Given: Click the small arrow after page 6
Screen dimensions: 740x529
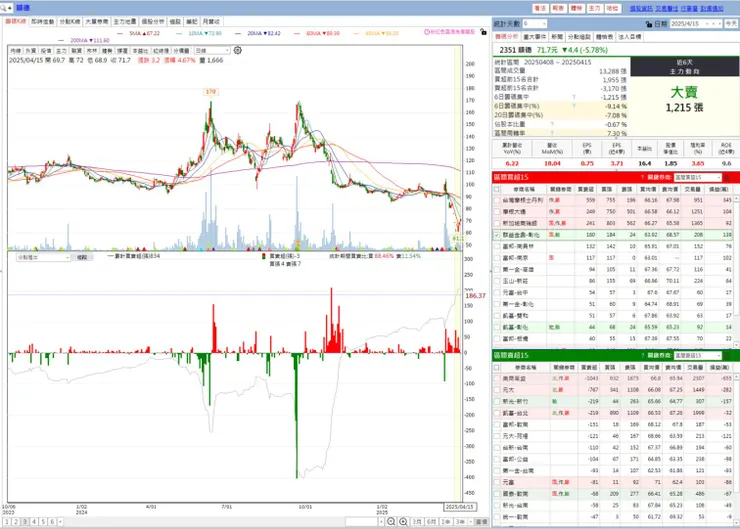Looking at the screenshot, I should [60, 521].
